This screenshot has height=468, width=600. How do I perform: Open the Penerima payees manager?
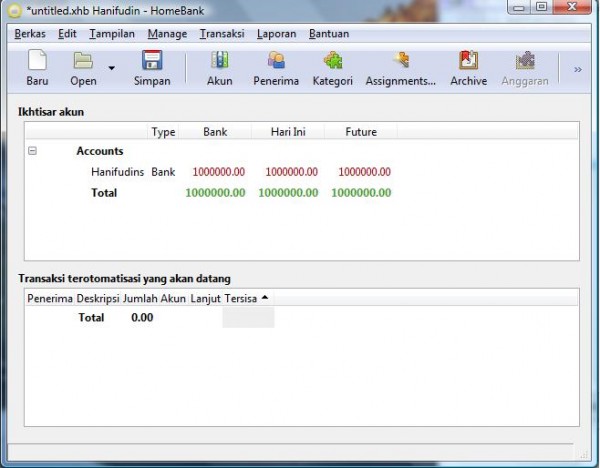pyautogui.click(x=276, y=69)
